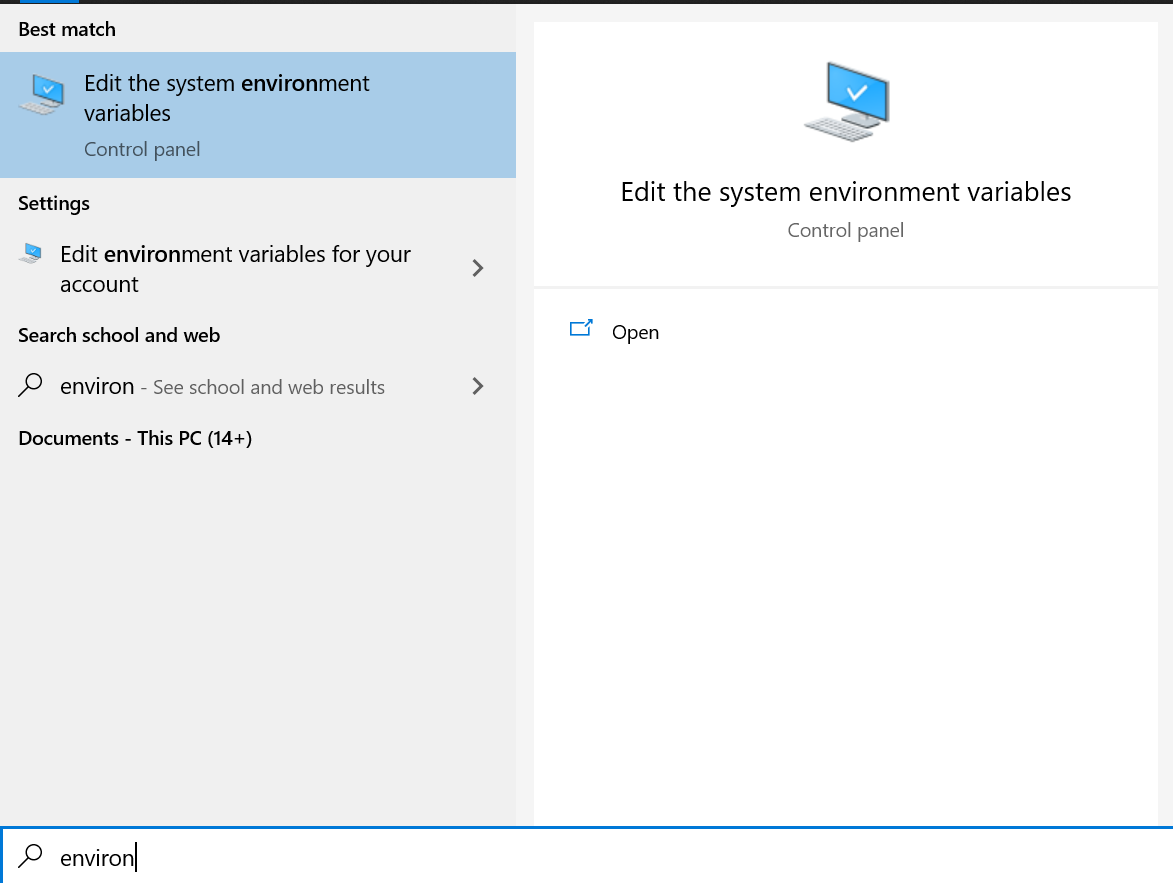Click the Settings section header
Screen dimensions: 1173x883
pos(54,203)
